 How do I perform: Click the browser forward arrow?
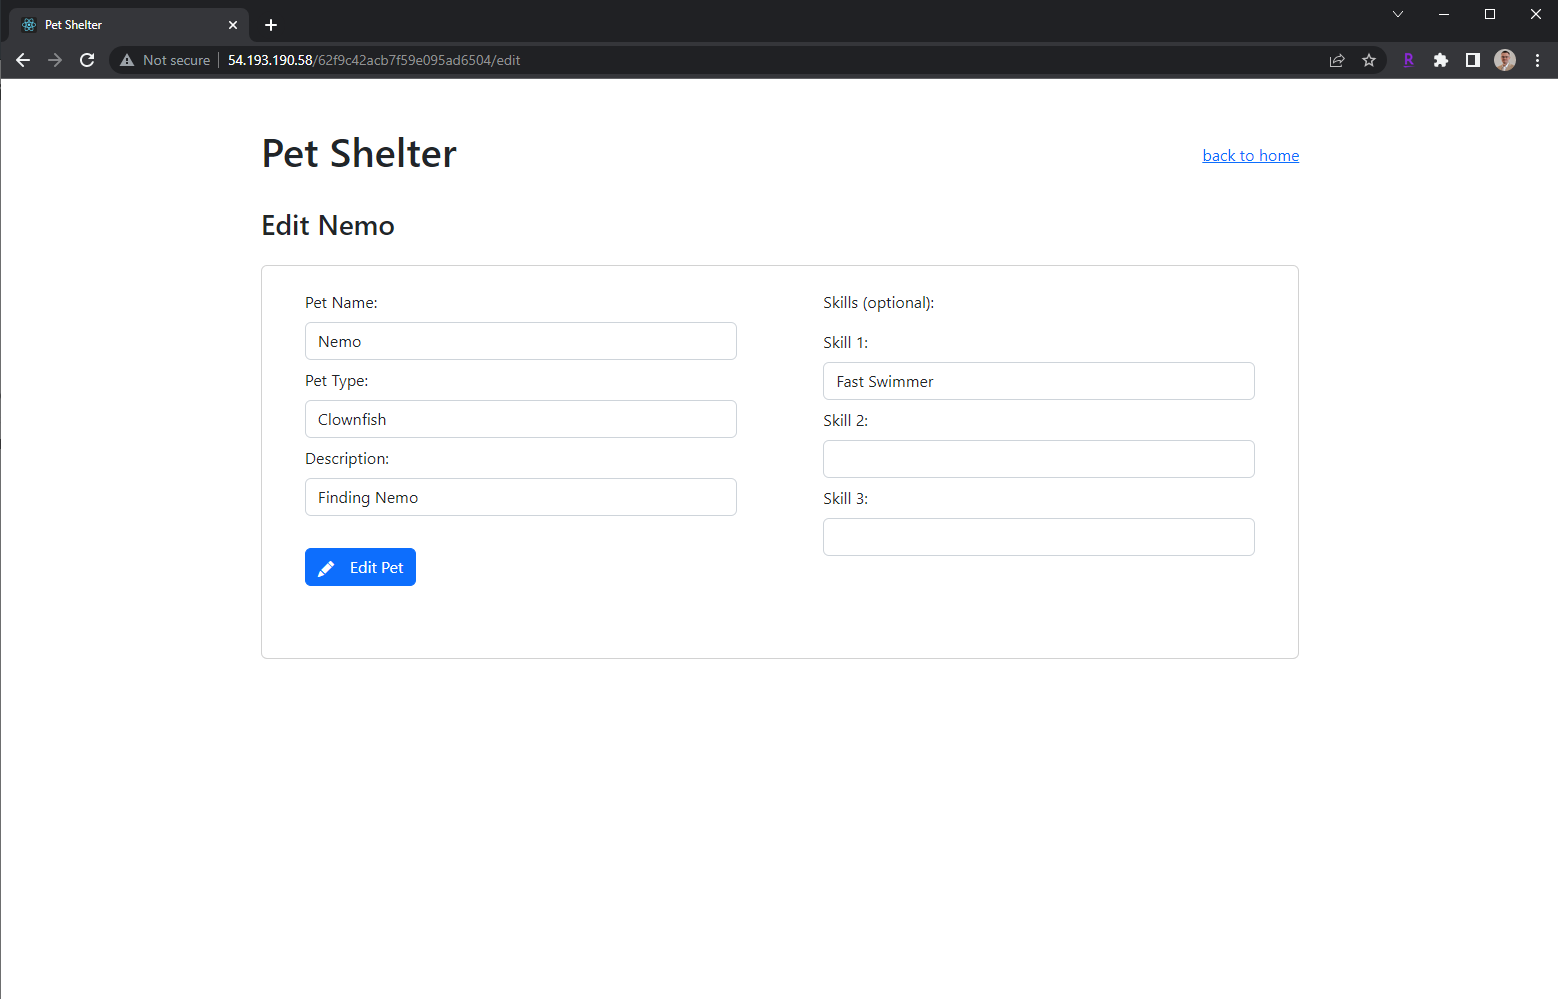(55, 60)
